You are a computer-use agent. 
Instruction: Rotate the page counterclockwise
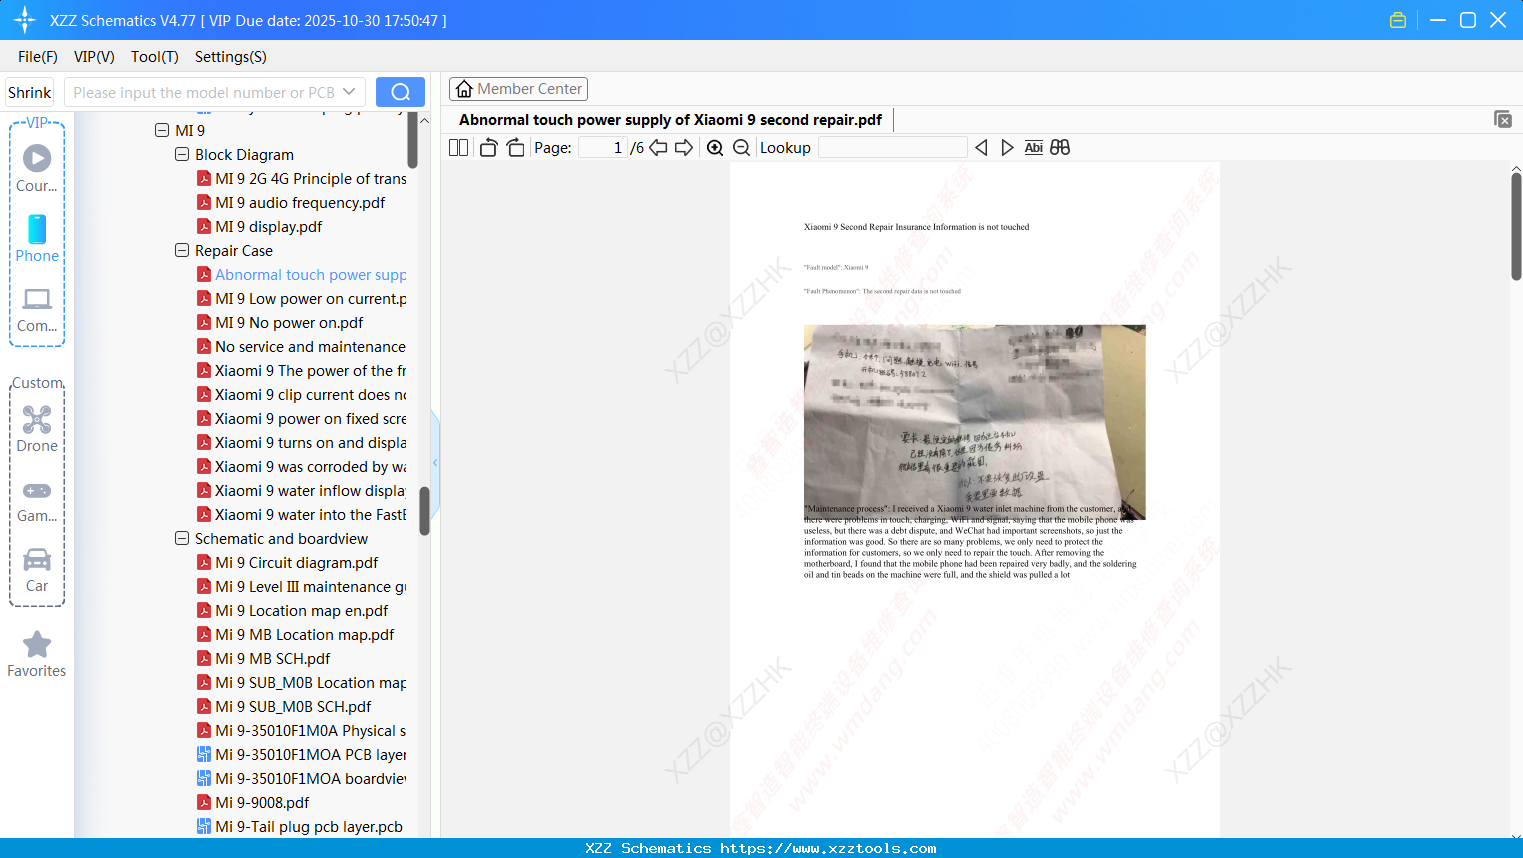click(x=488, y=148)
